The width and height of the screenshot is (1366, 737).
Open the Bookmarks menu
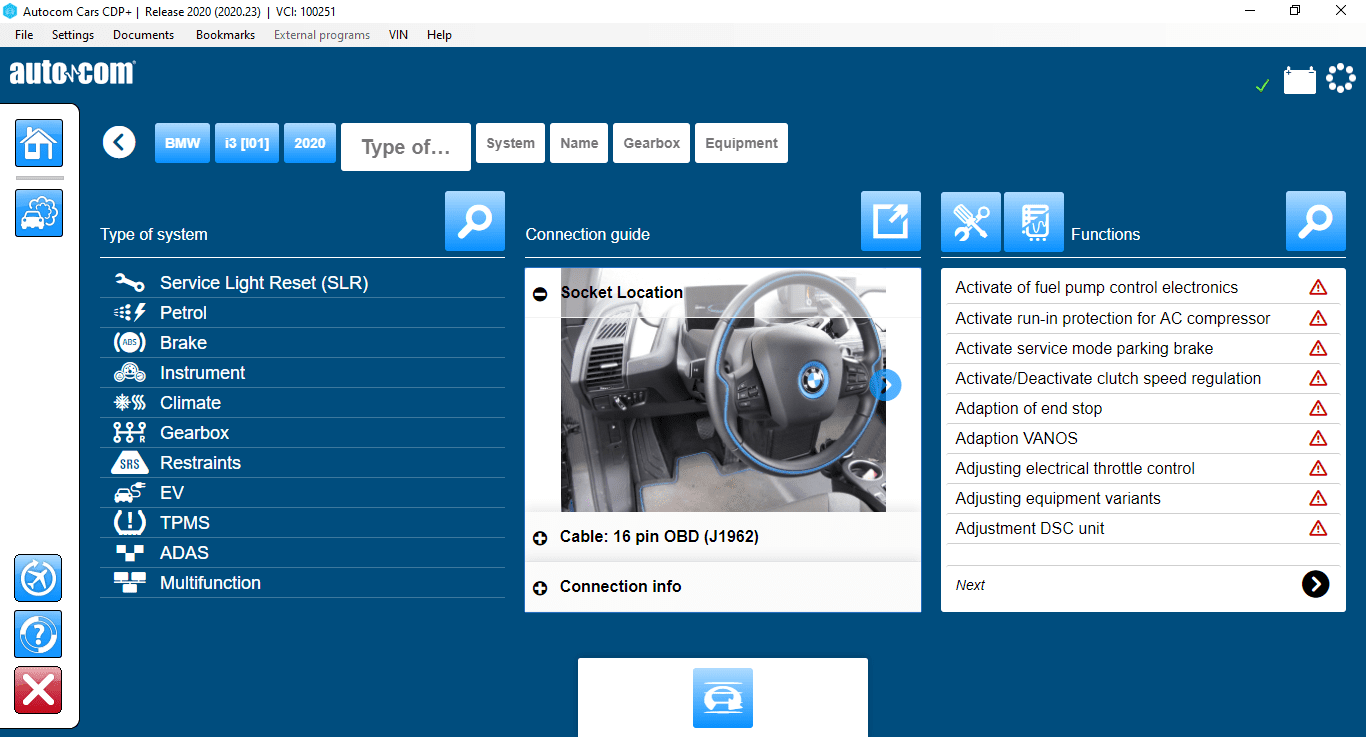(225, 35)
